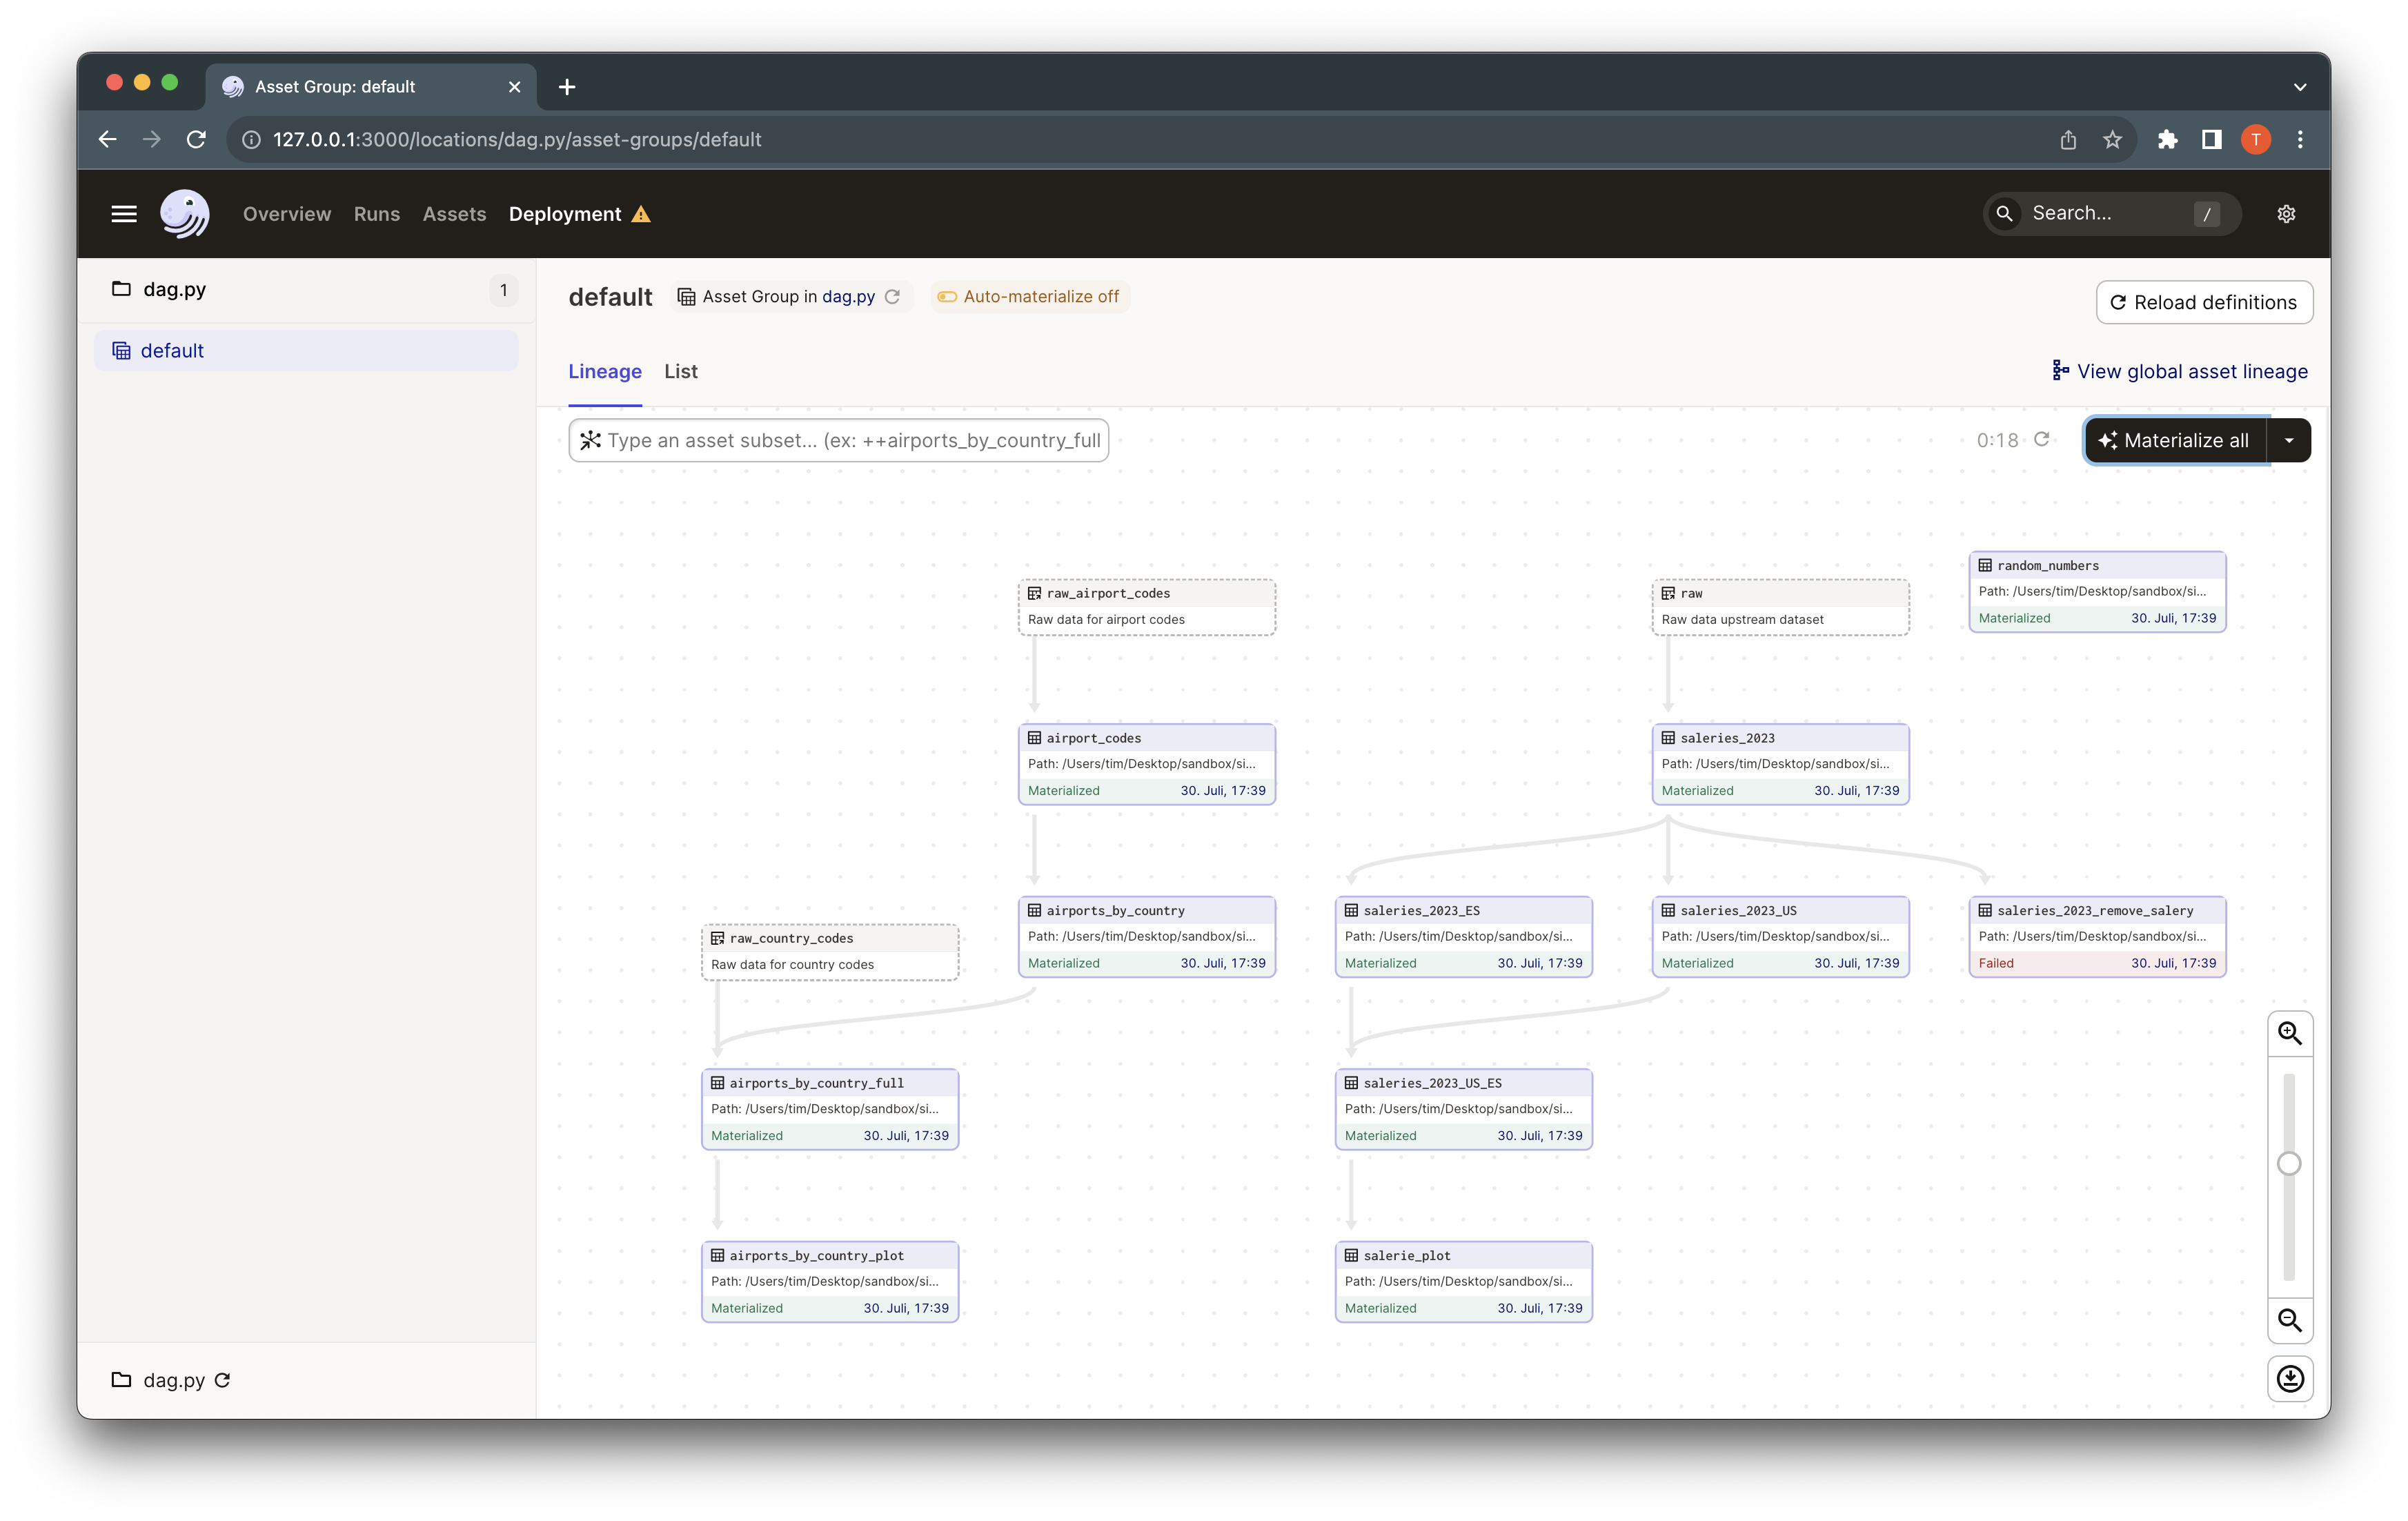Image resolution: width=2408 pixels, height=1521 pixels.
Task: Click the recenter icon at bottom right of graph
Action: [2290, 1379]
